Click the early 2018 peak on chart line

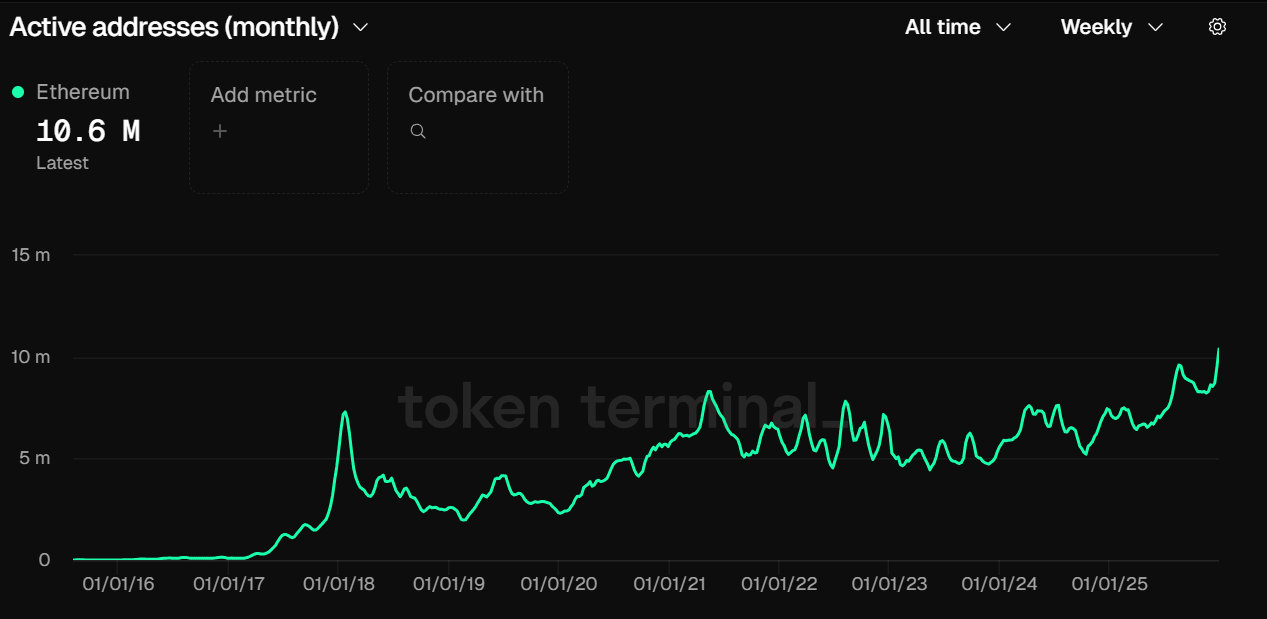pyautogui.click(x=345, y=412)
